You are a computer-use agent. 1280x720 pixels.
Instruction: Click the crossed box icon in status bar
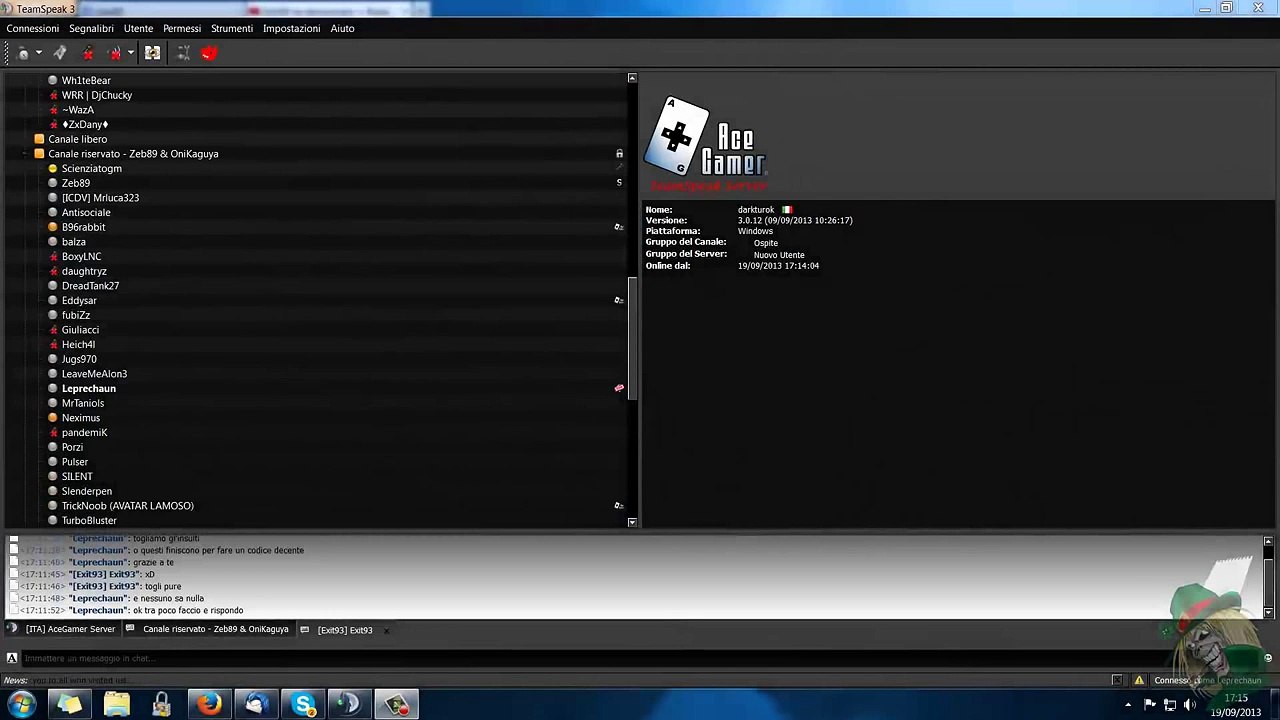click(1117, 680)
